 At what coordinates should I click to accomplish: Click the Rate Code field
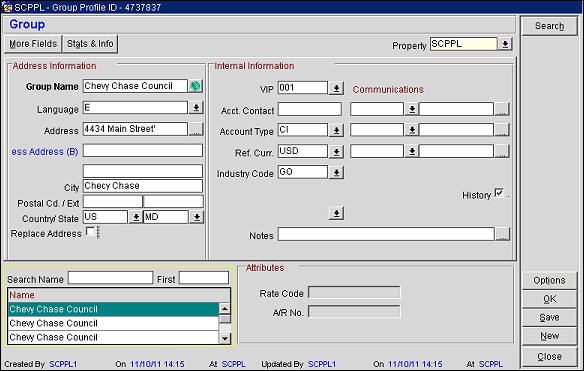354,293
